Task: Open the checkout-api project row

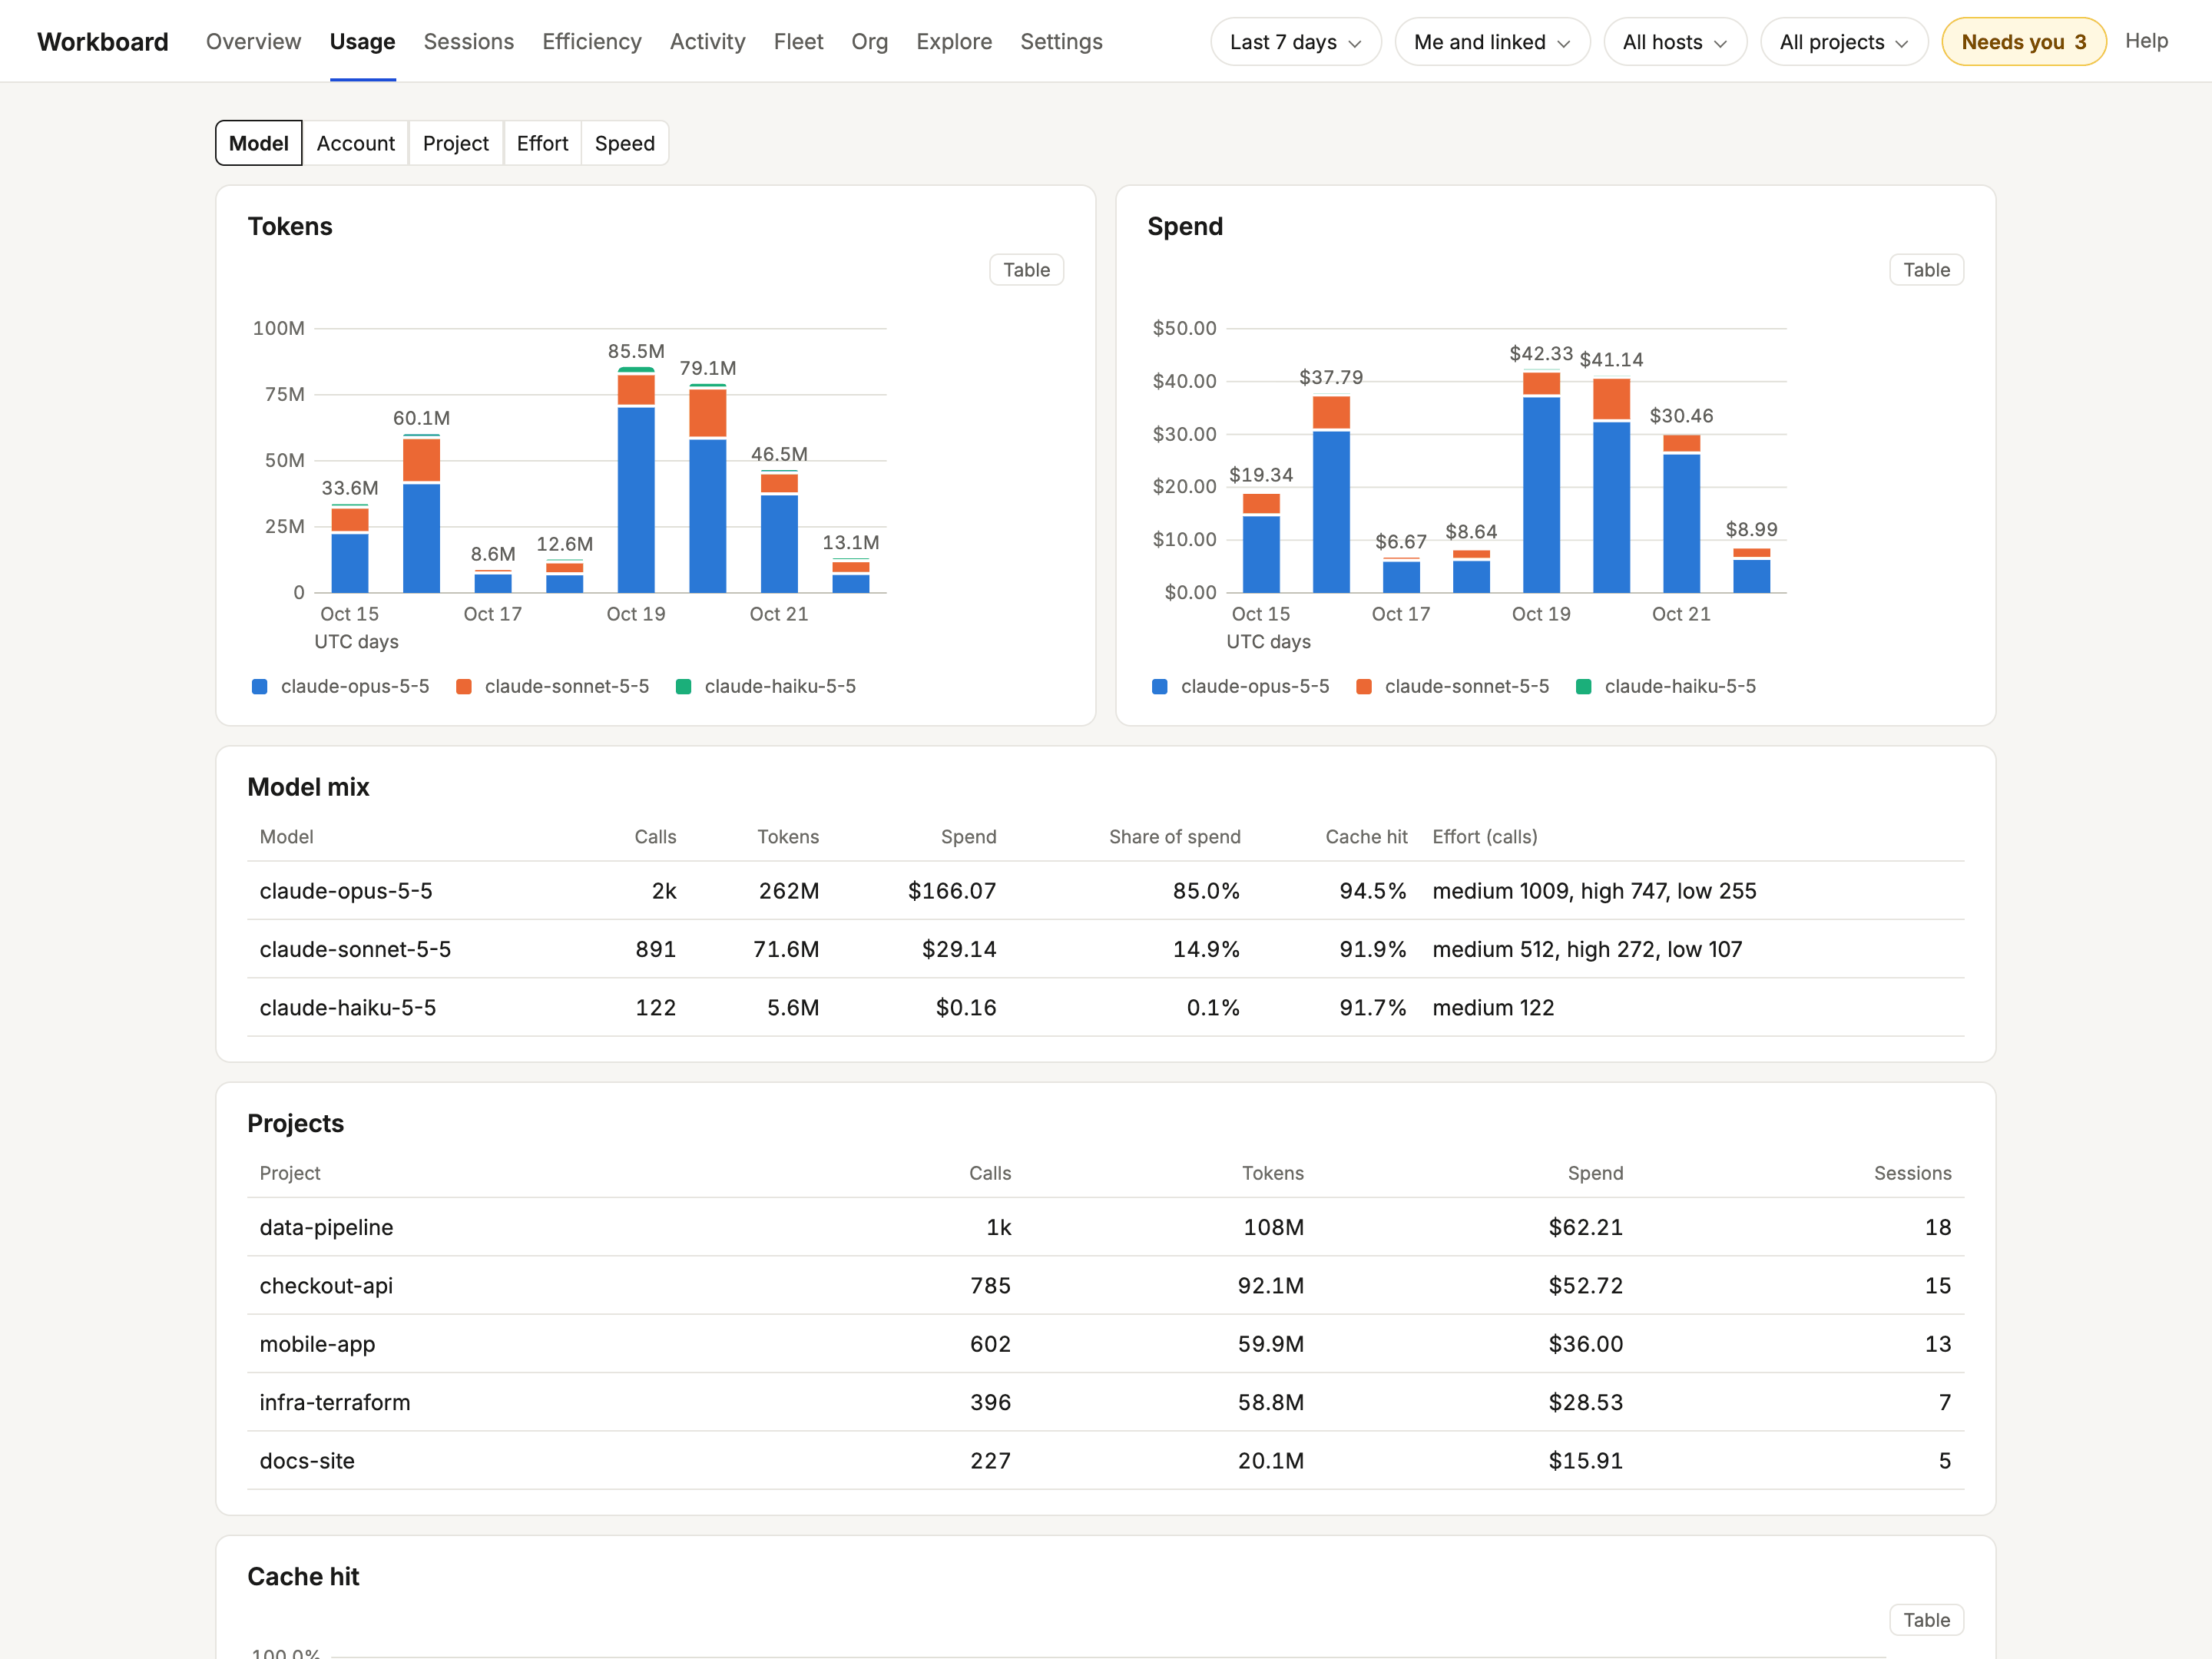Action: click(x=1105, y=1285)
